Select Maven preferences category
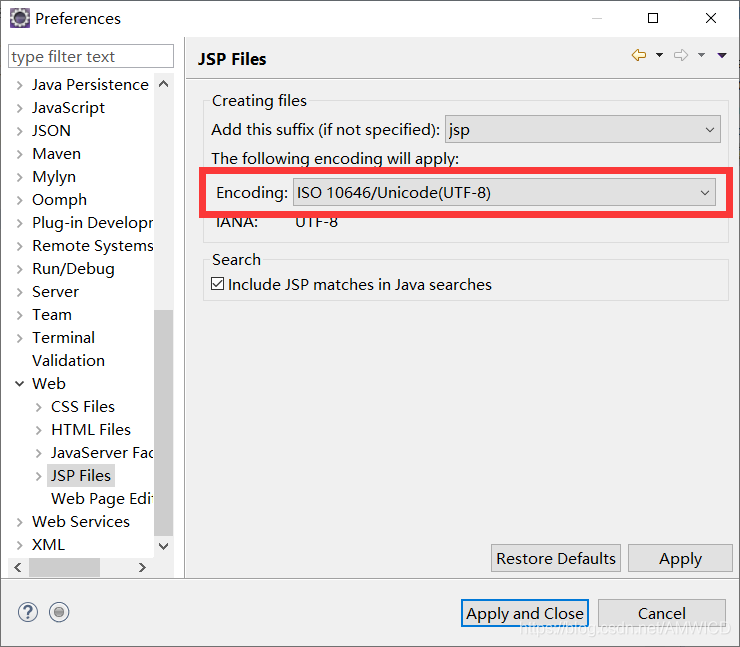This screenshot has height=647, width=740. (56, 154)
